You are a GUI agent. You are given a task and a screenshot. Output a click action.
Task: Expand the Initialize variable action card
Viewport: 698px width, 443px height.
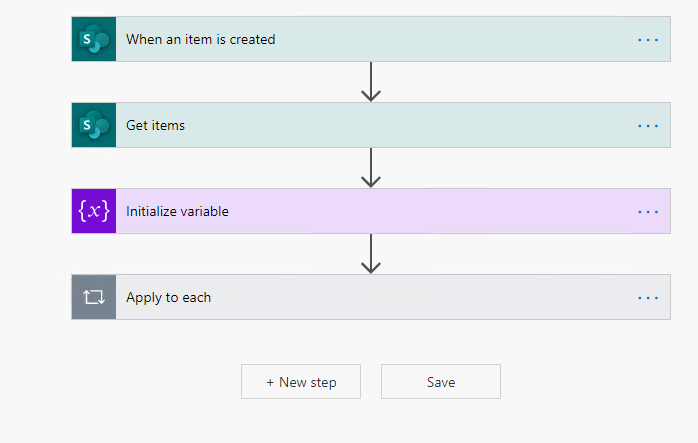click(177, 212)
